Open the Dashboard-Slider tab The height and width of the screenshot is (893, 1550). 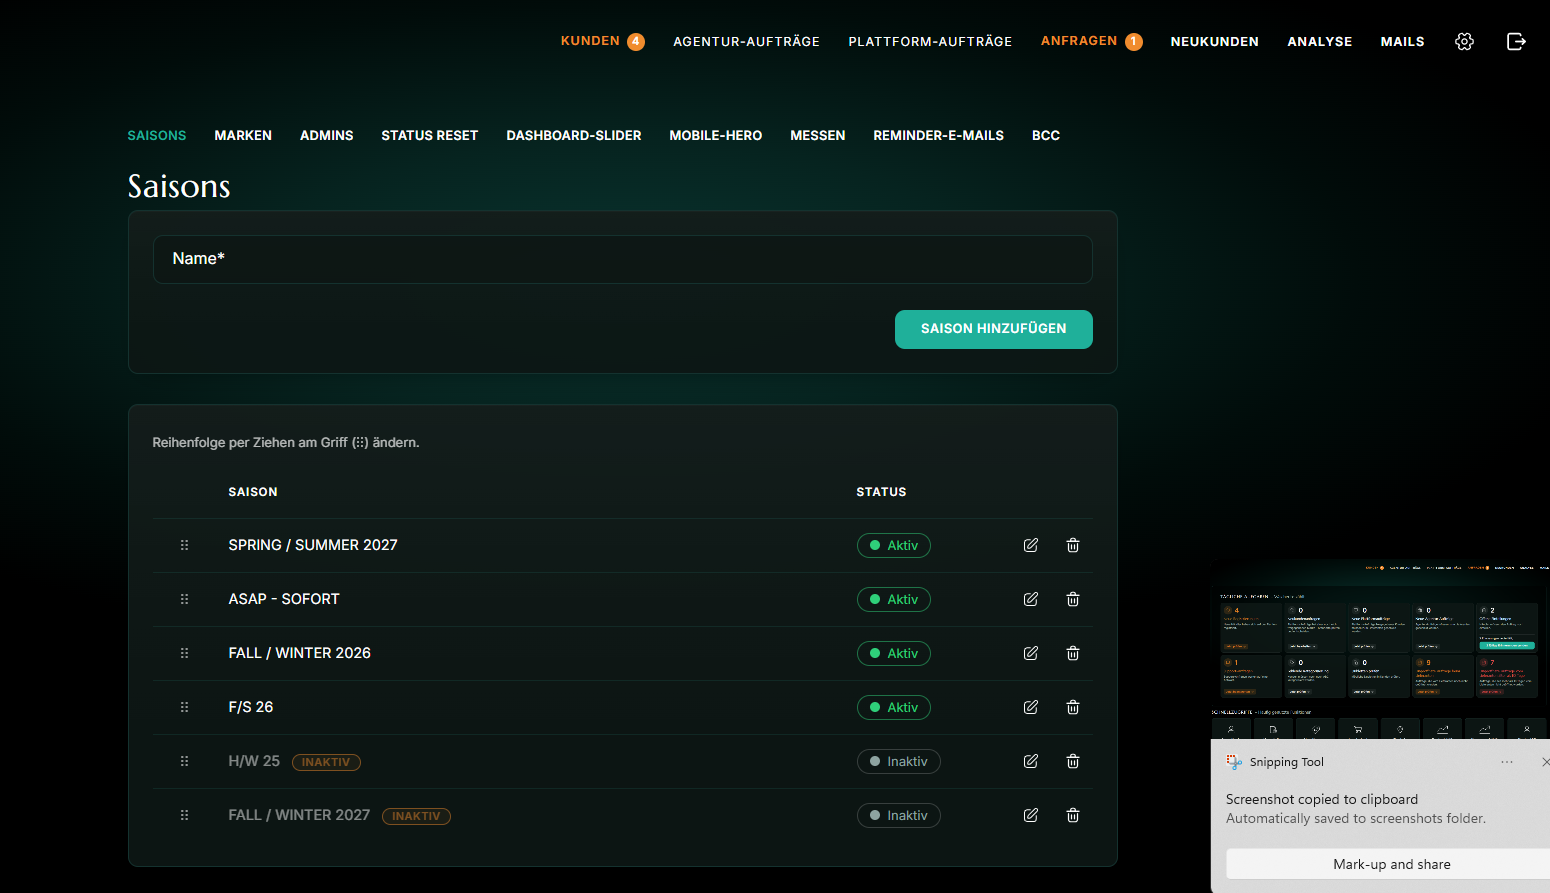point(574,135)
